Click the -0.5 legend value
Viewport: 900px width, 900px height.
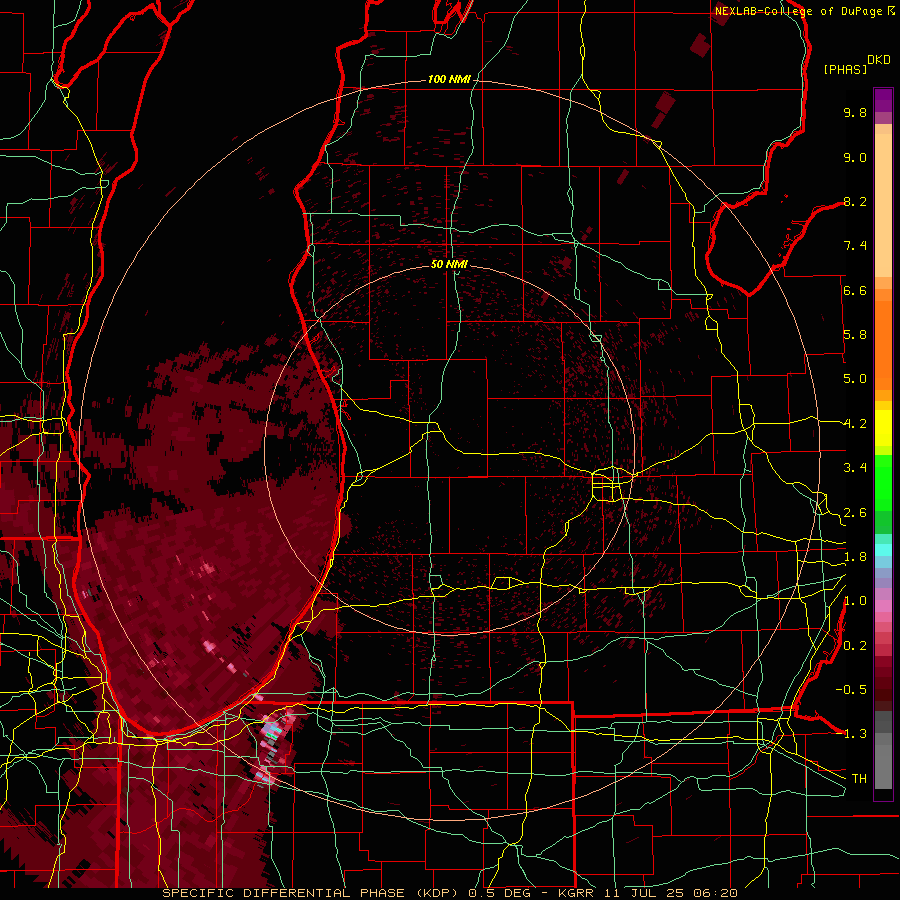coord(851,690)
